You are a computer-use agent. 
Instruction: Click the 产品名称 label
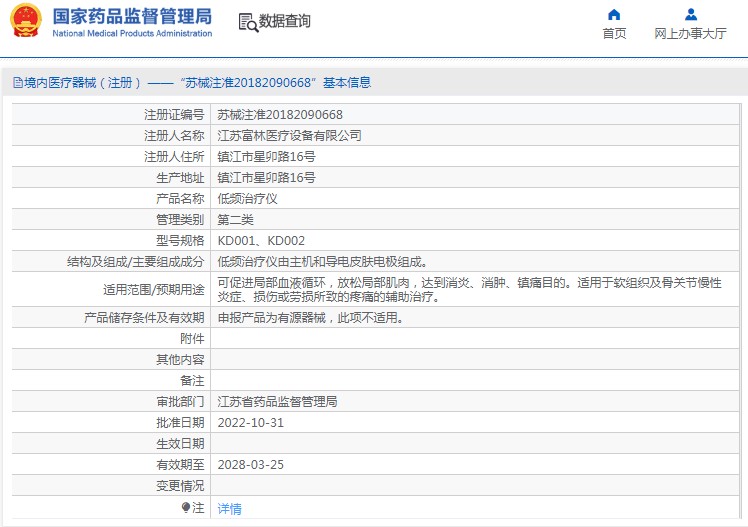point(180,199)
